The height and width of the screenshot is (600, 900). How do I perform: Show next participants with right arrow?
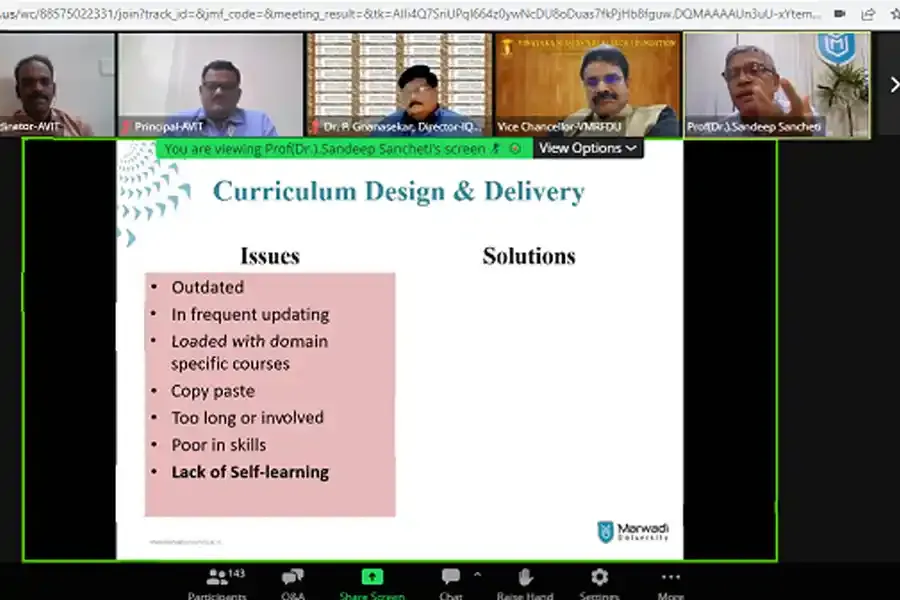893,85
